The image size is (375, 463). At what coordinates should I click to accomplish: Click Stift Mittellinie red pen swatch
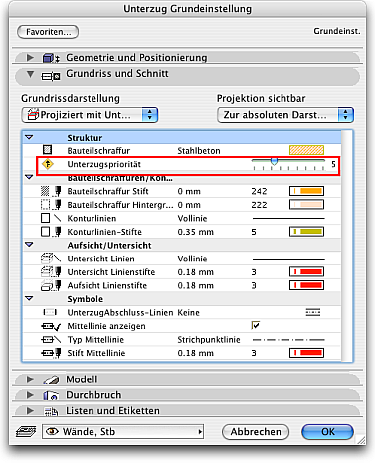[x=306, y=353]
